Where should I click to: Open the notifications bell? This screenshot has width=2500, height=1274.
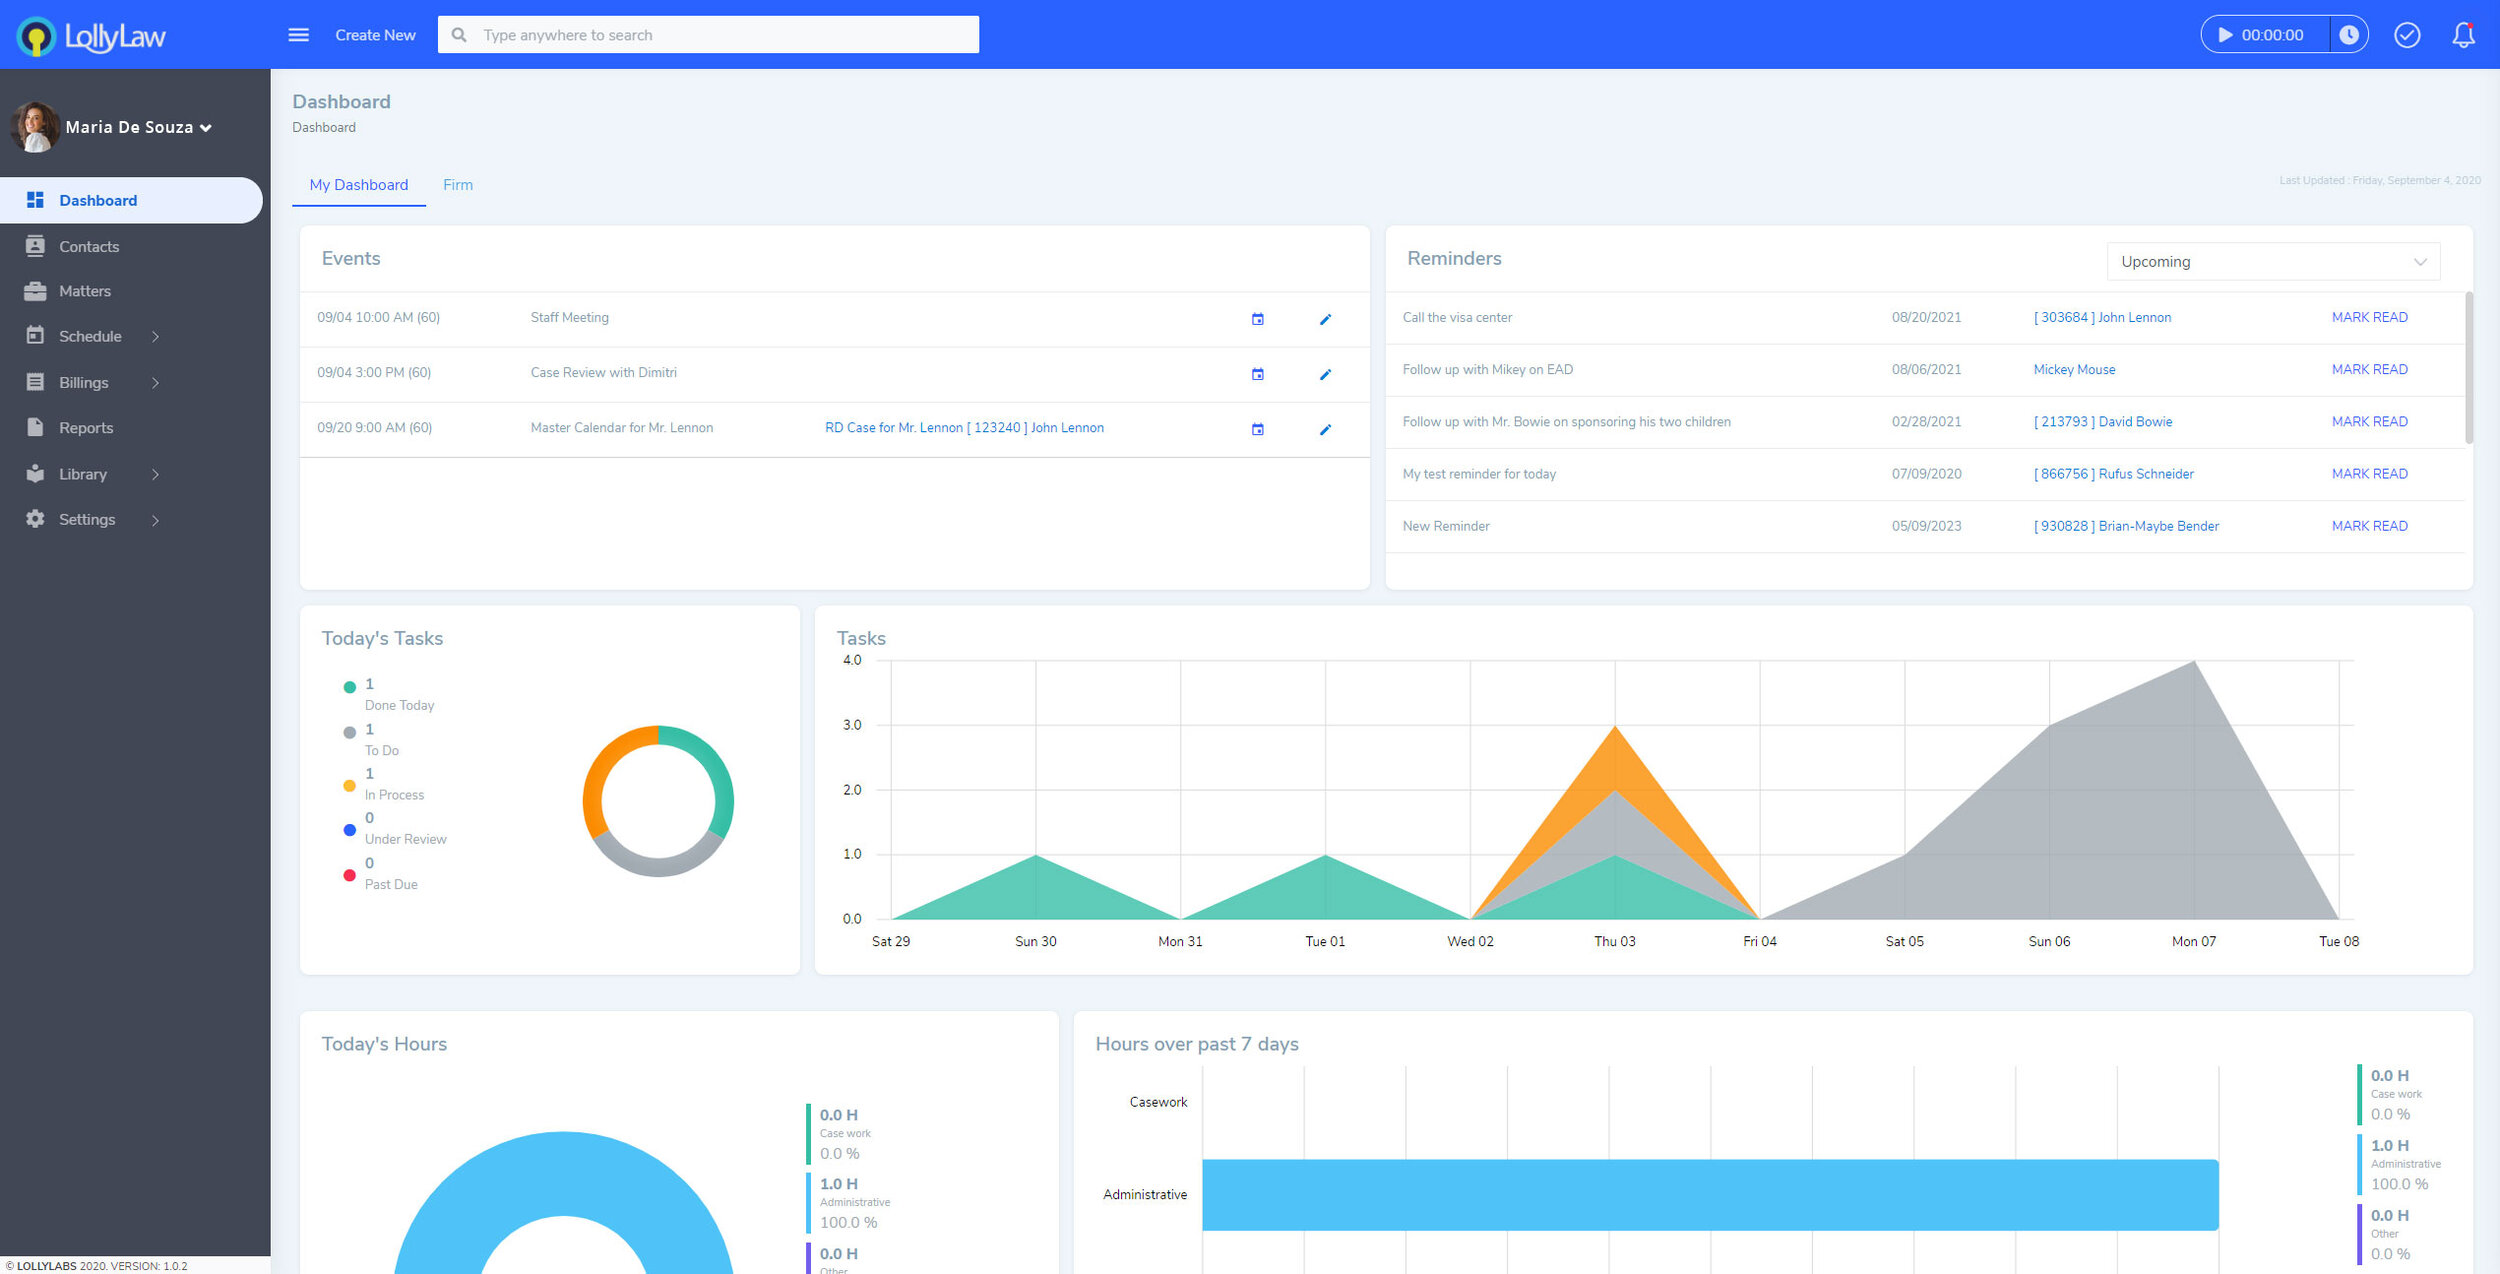[x=2463, y=35]
